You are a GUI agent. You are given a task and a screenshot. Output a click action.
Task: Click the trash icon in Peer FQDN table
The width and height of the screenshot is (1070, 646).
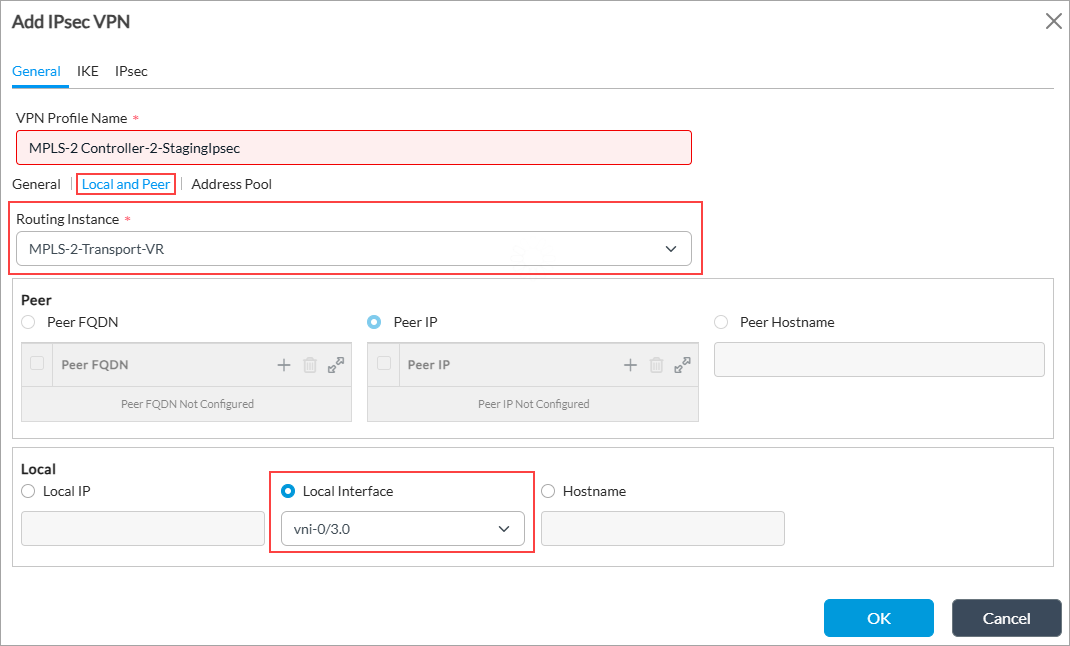pos(310,365)
